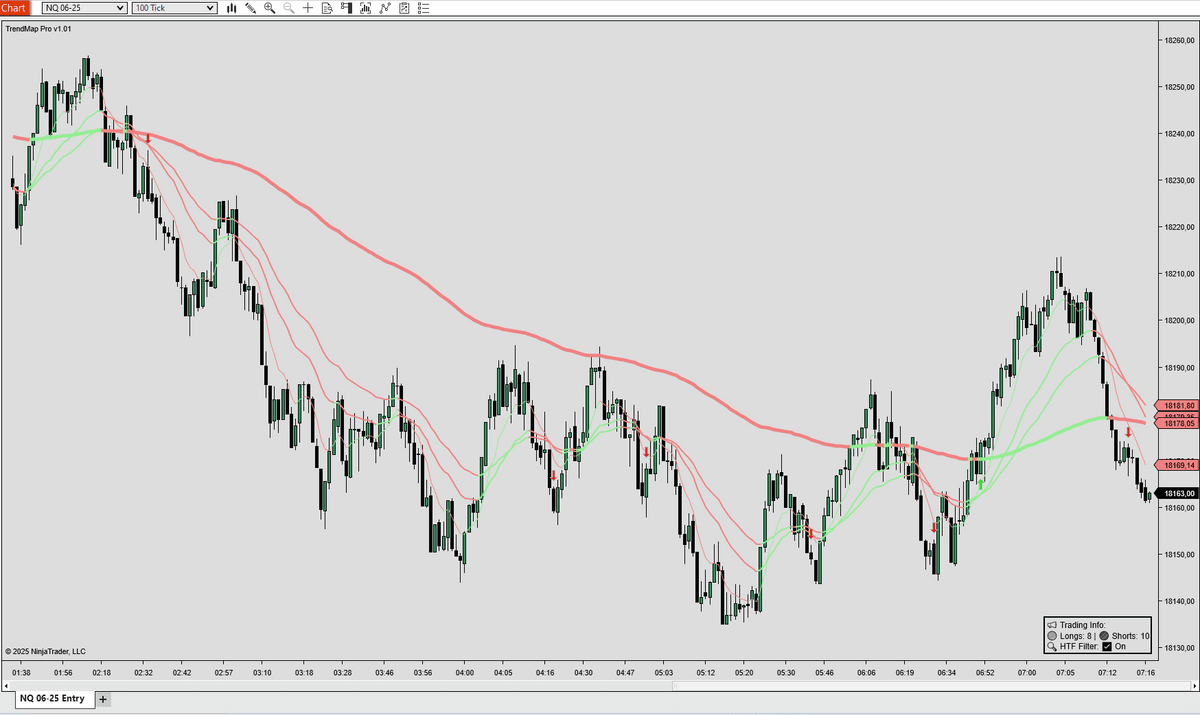This screenshot has height=715, width=1200.
Task: Expand the NQ 06-25 instrument dropdown
Action: tap(121, 8)
